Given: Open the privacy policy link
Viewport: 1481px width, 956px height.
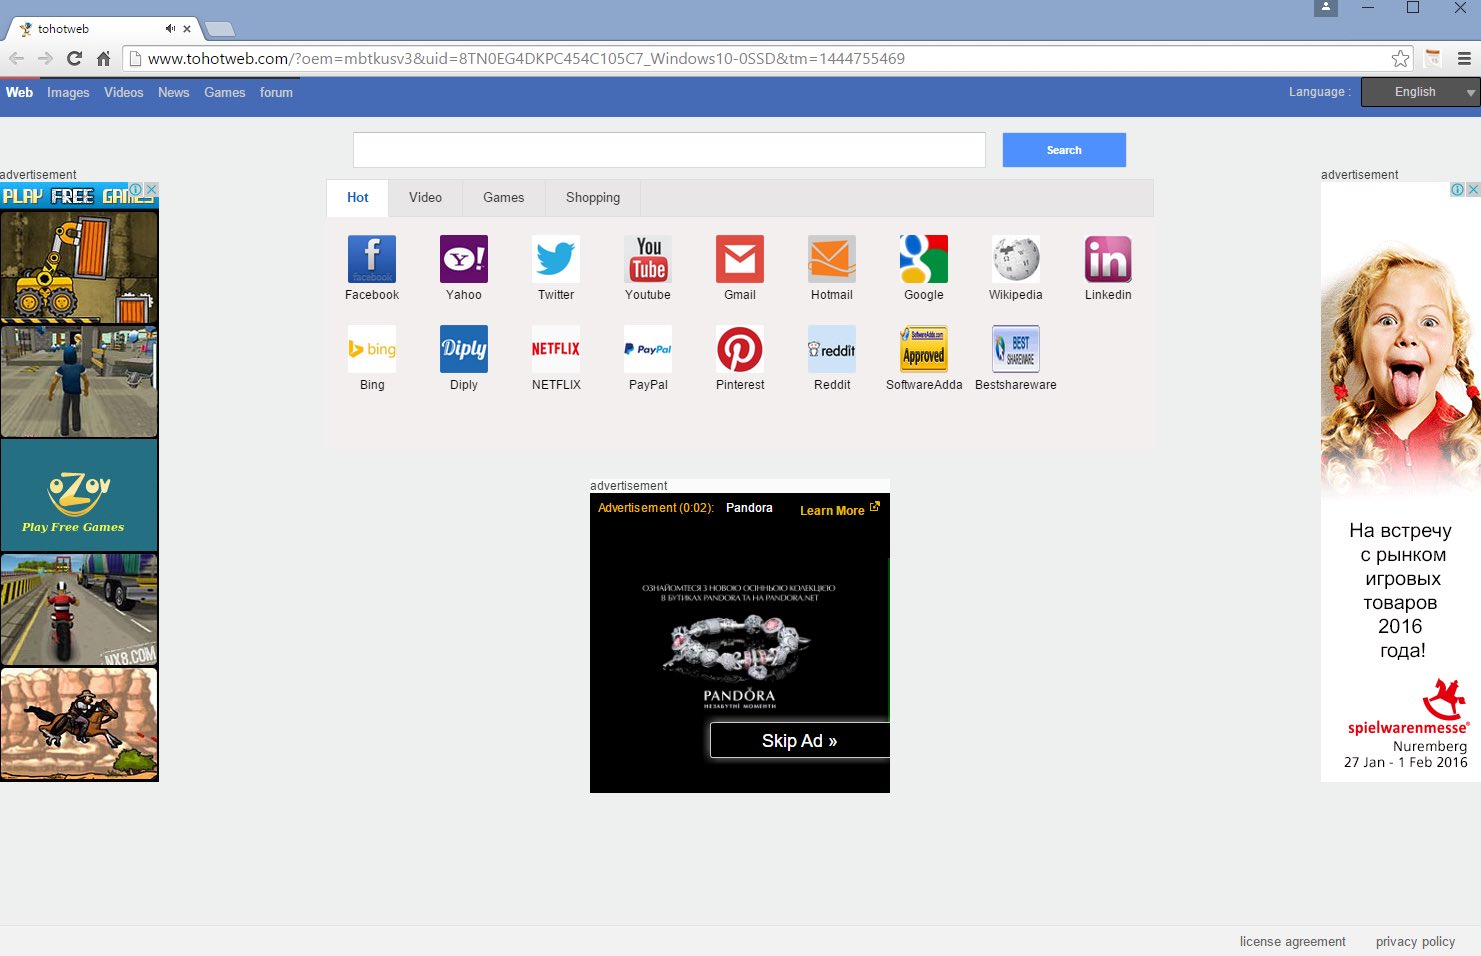Looking at the screenshot, I should pos(1415,942).
